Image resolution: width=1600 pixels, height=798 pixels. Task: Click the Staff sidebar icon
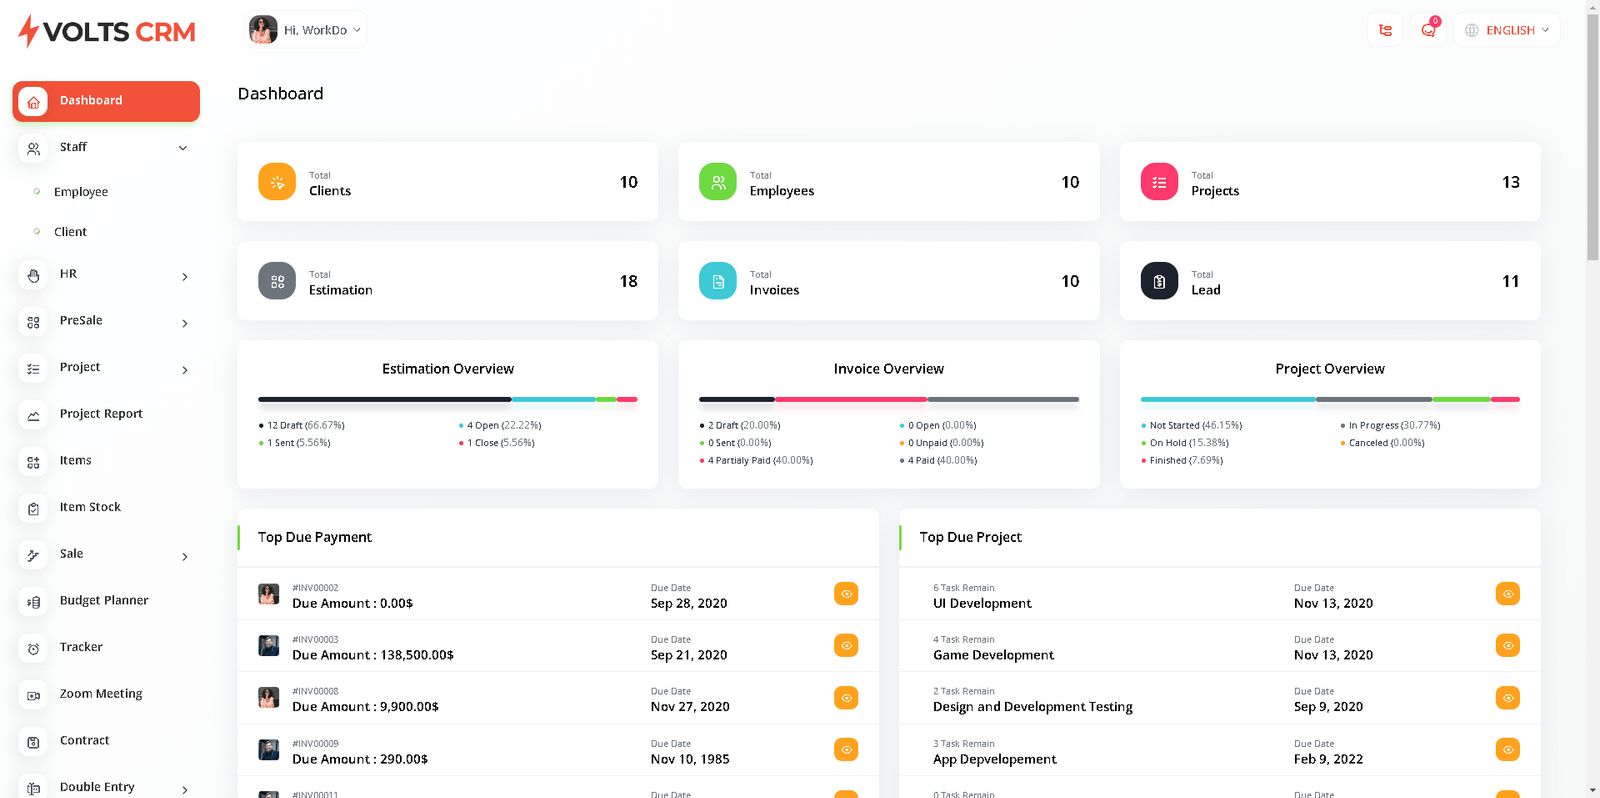point(33,148)
